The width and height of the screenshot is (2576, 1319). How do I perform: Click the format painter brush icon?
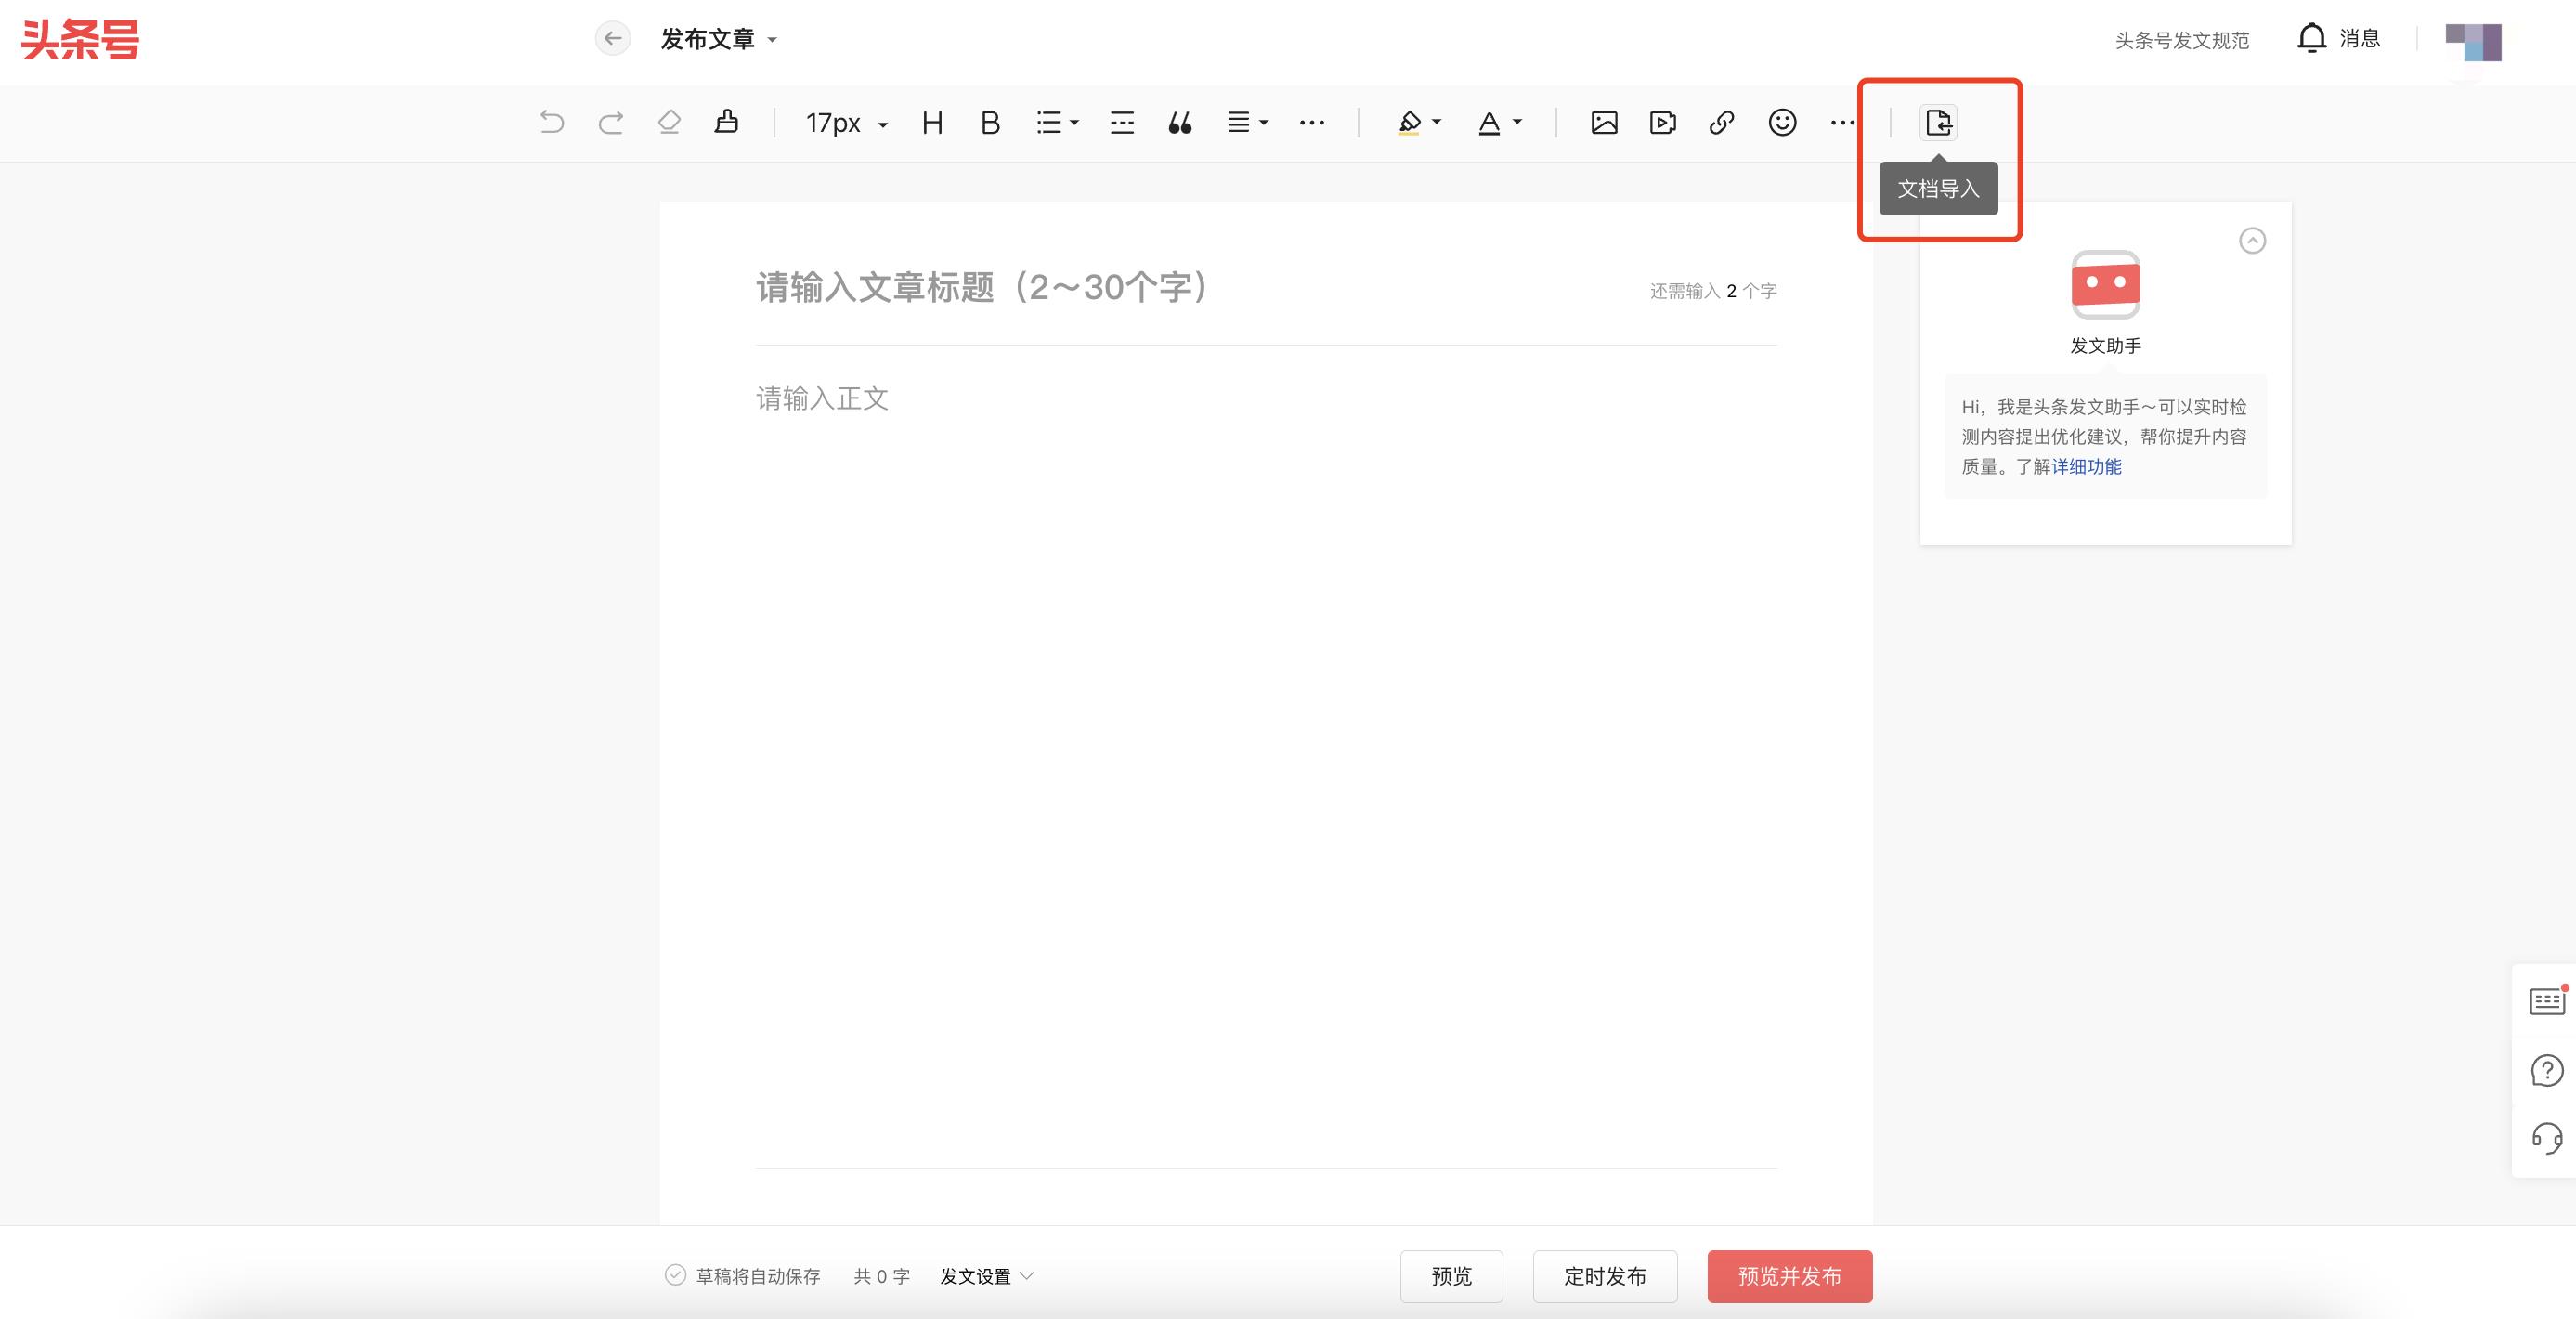[x=727, y=122]
